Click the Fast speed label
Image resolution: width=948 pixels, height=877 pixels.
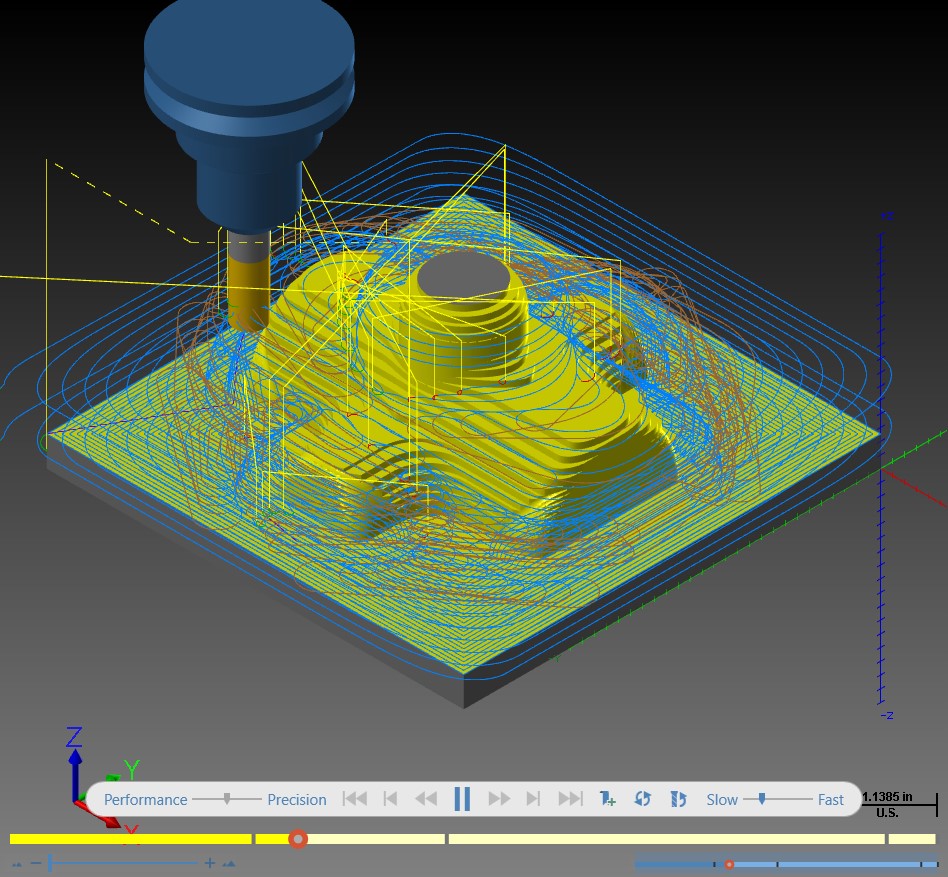click(x=831, y=800)
